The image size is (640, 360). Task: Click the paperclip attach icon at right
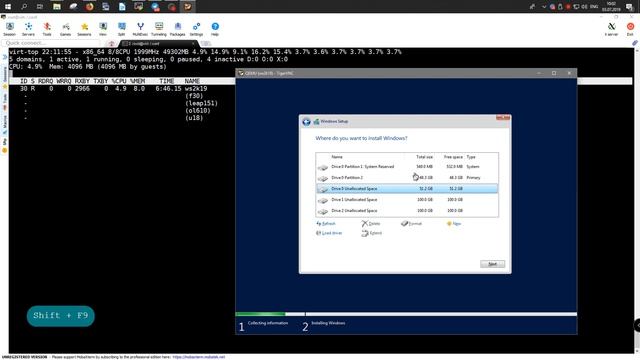tap(635, 43)
